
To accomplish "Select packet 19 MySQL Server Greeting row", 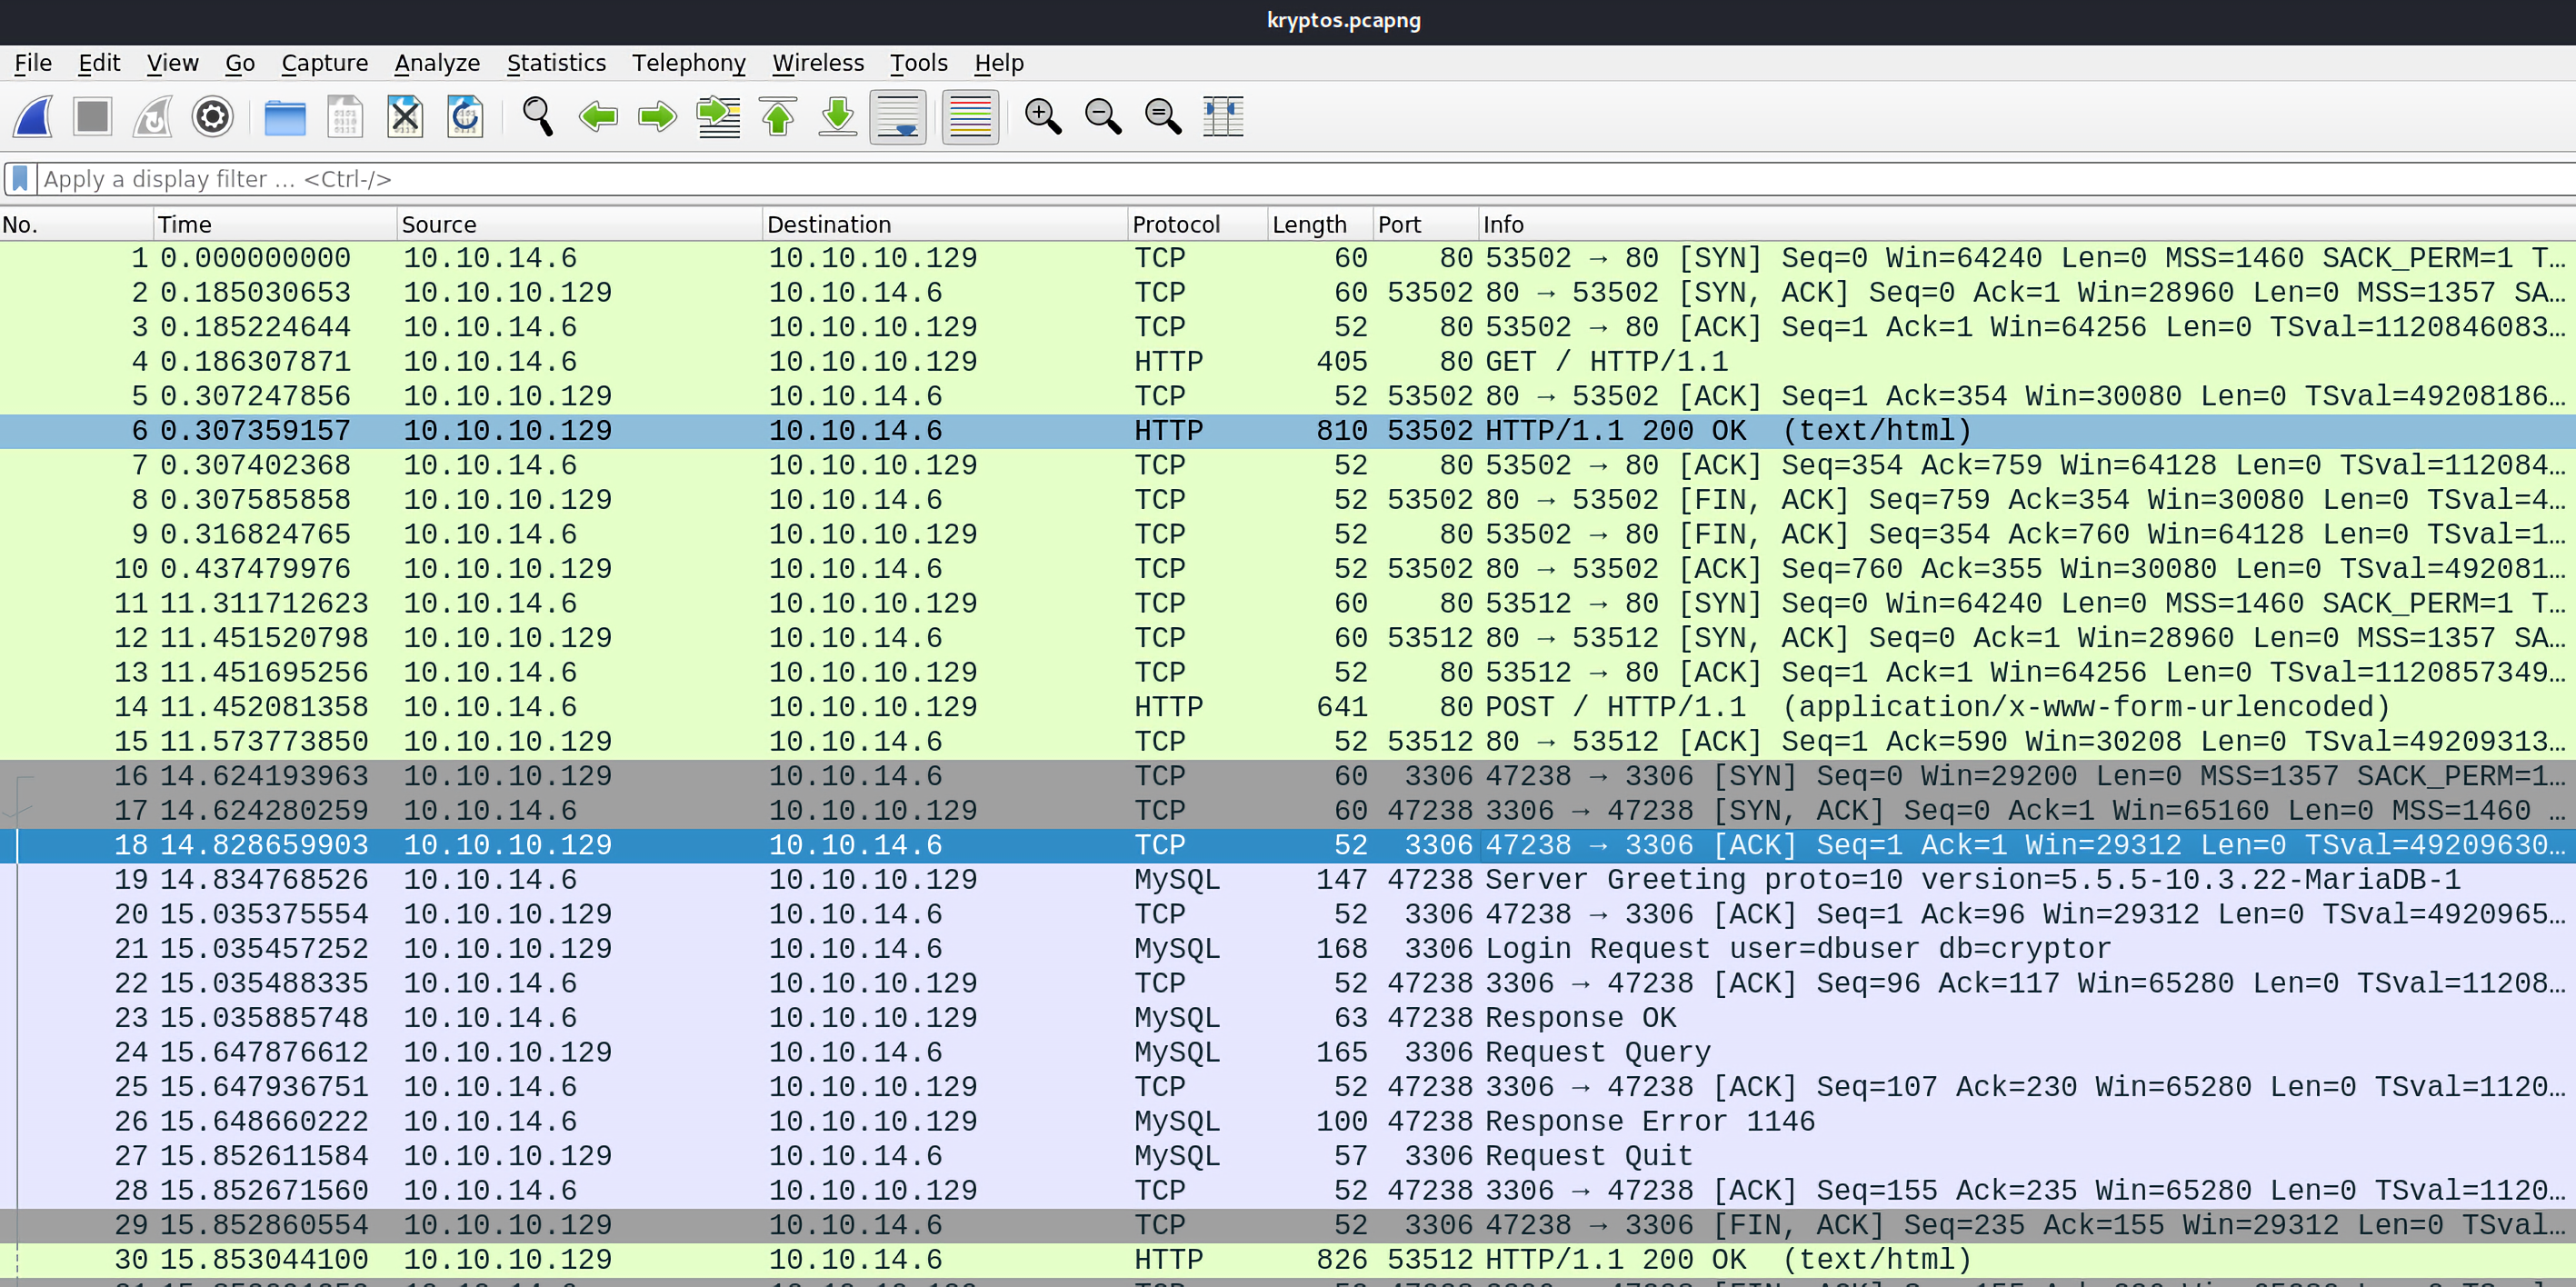I will [1288, 880].
